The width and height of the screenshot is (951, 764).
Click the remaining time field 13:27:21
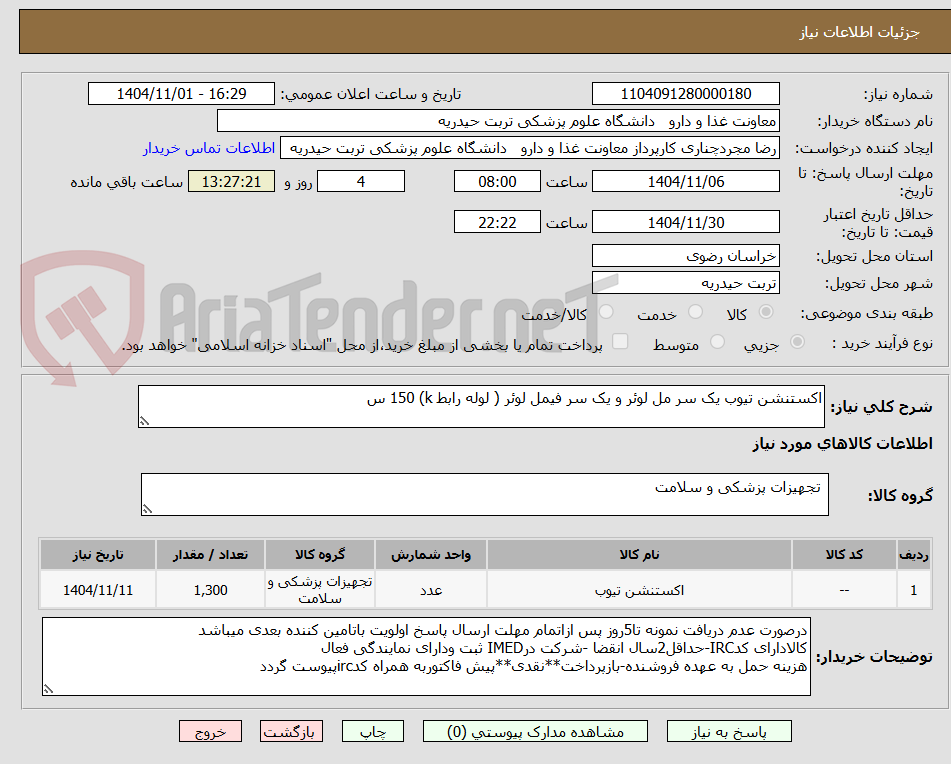coord(231,181)
